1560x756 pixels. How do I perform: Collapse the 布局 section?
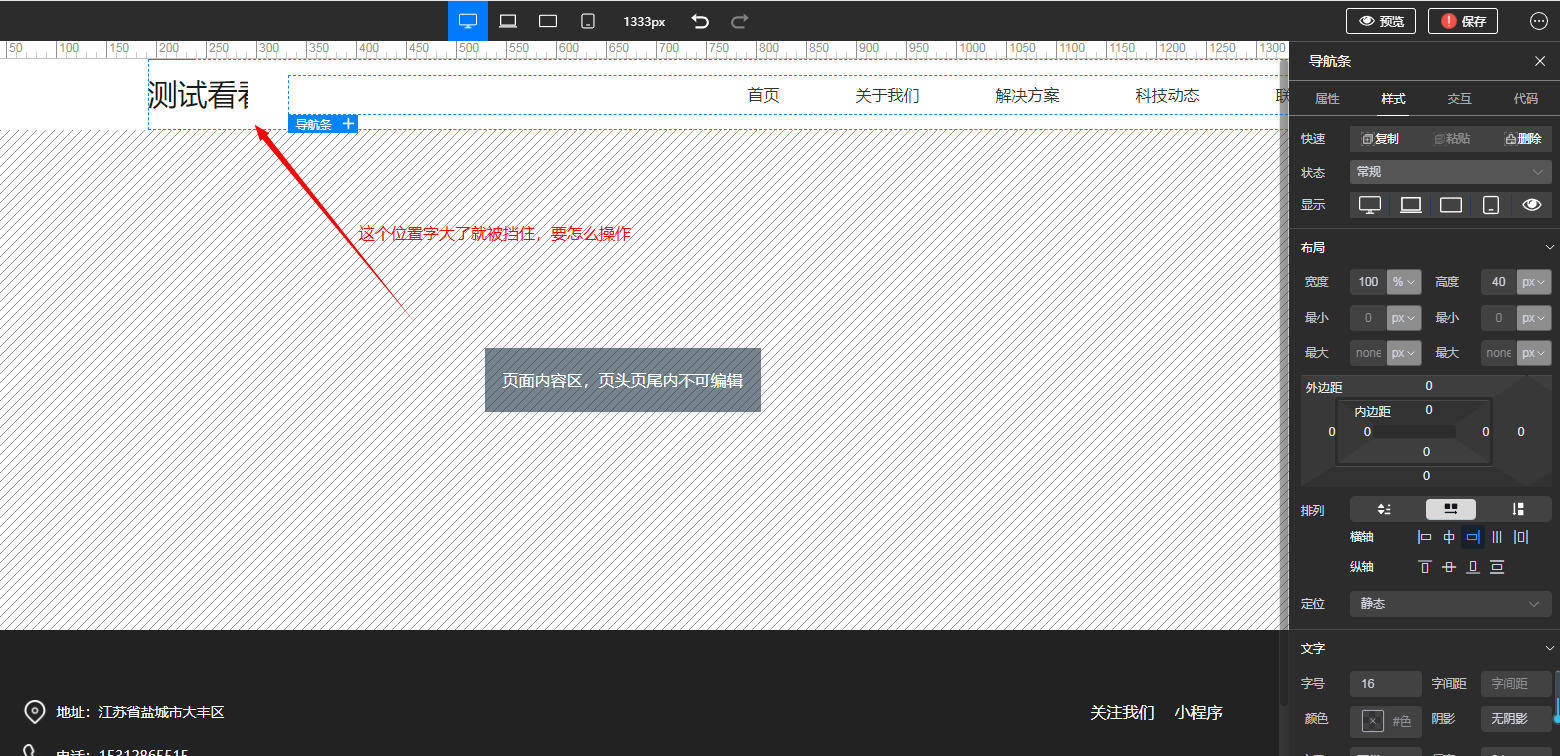pos(1550,247)
